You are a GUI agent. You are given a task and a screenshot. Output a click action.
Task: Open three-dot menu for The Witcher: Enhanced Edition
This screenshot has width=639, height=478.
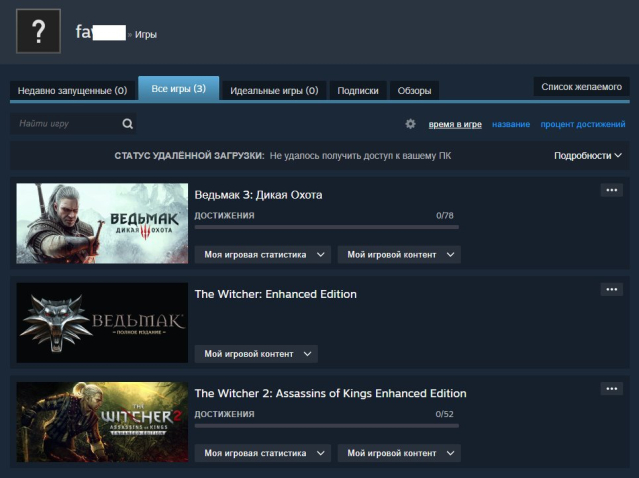pyautogui.click(x=611, y=289)
